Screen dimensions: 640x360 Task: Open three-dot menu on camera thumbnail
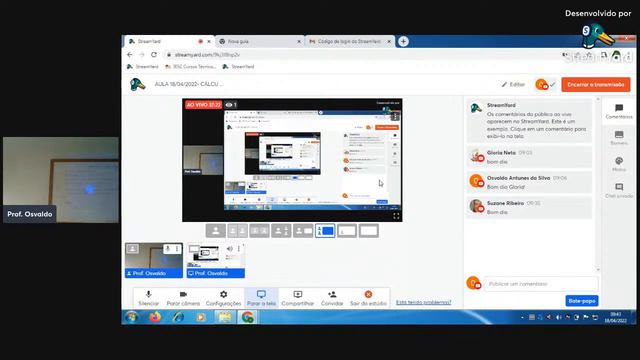pos(177,249)
